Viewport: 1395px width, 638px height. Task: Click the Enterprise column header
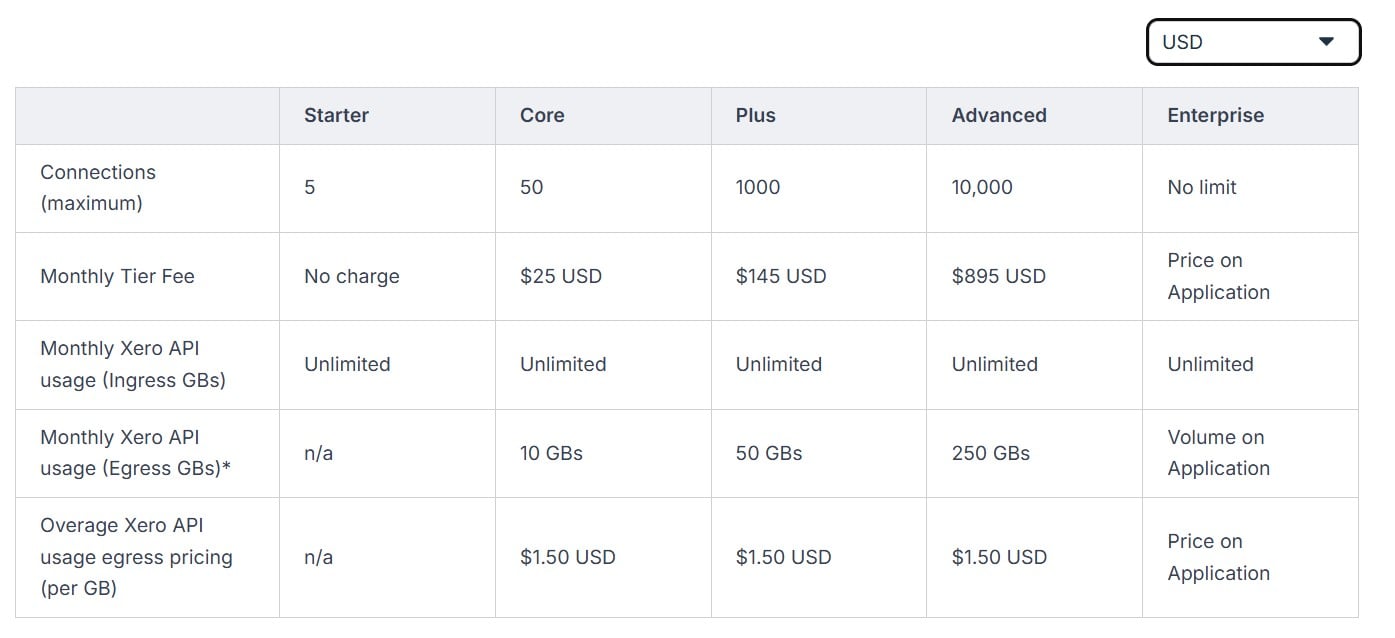pos(1215,115)
